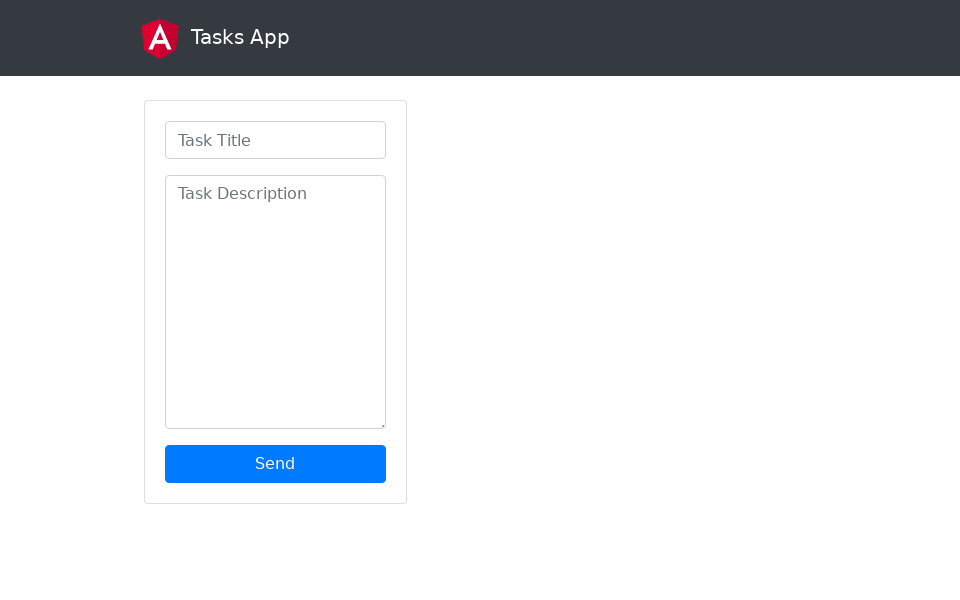Open the Tasks App brand link
The height and width of the screenshot is (600, 960).
click(240, 38)
